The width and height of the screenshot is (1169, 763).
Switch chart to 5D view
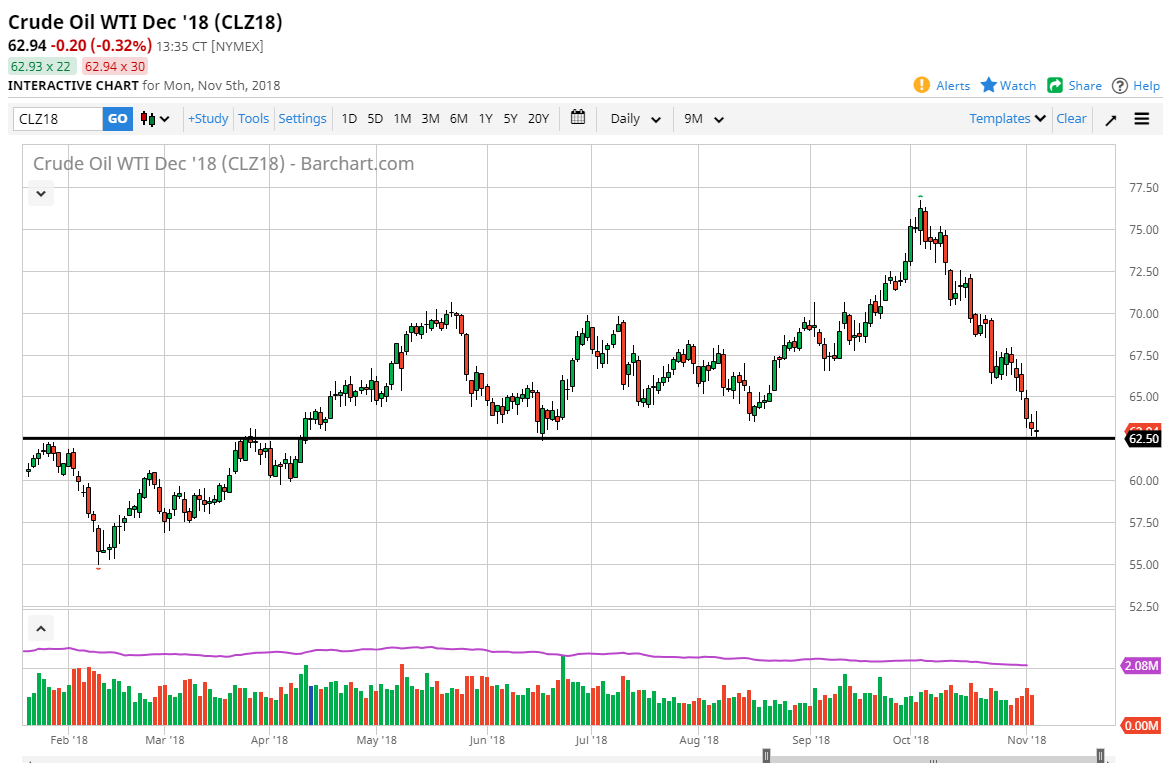click(x=375, y=118)
